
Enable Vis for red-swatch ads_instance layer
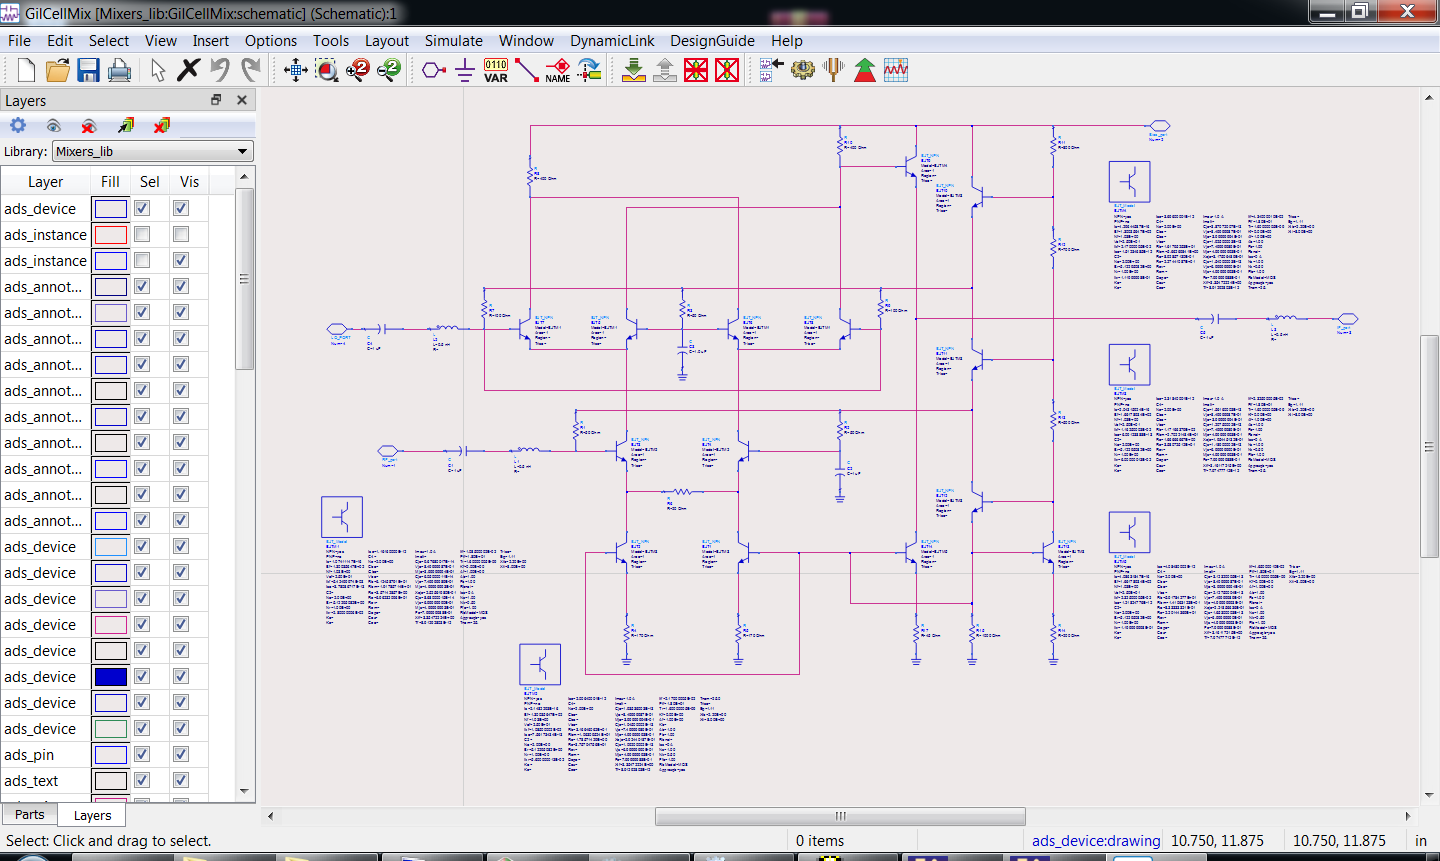click(x=181, y=234)
